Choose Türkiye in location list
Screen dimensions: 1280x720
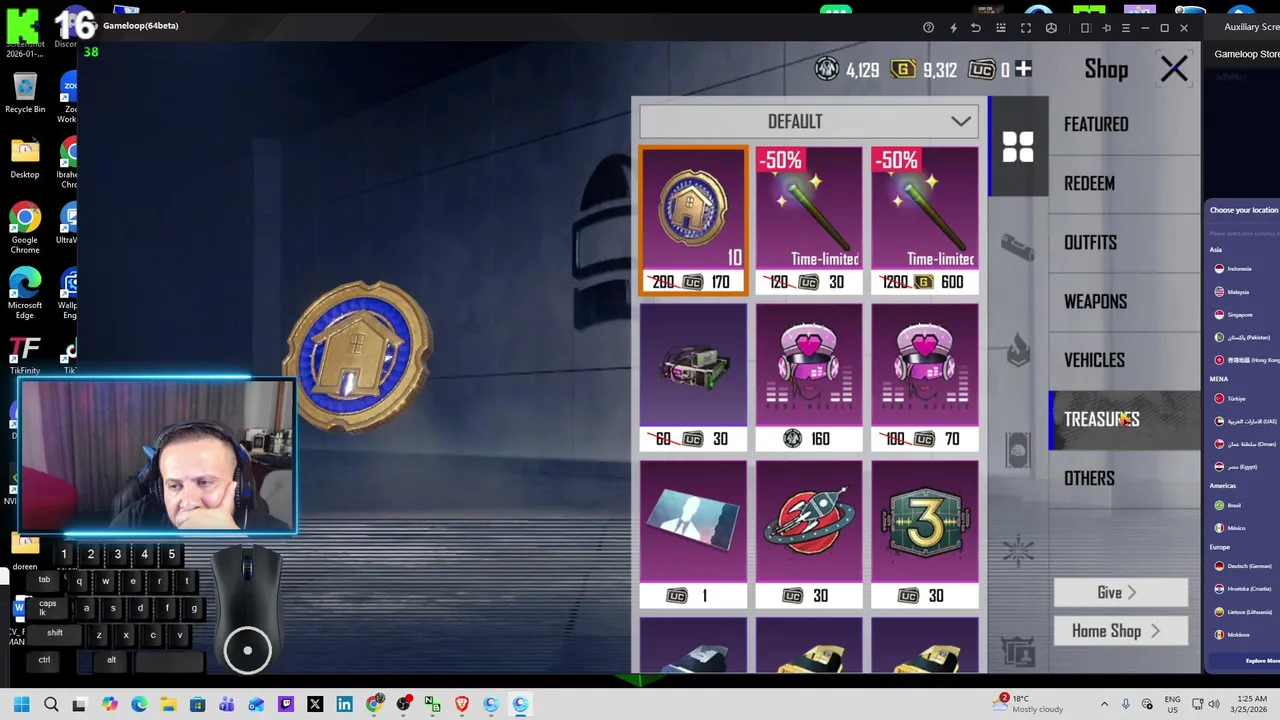[1236, 399]
